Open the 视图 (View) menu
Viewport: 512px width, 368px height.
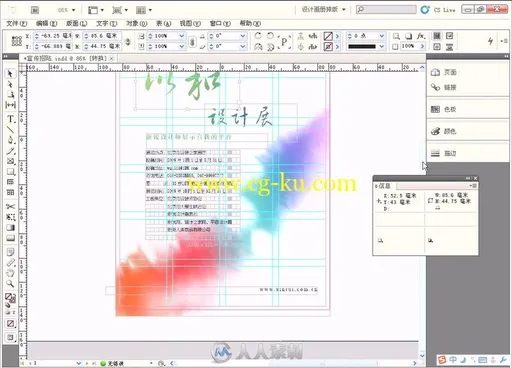coord(190,23)
